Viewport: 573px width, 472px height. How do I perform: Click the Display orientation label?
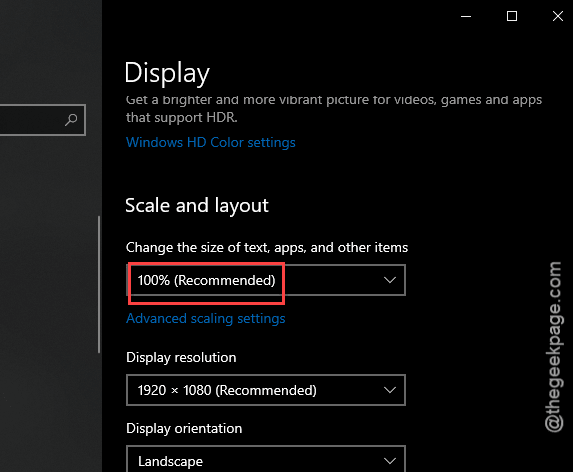tap(184, 428)
